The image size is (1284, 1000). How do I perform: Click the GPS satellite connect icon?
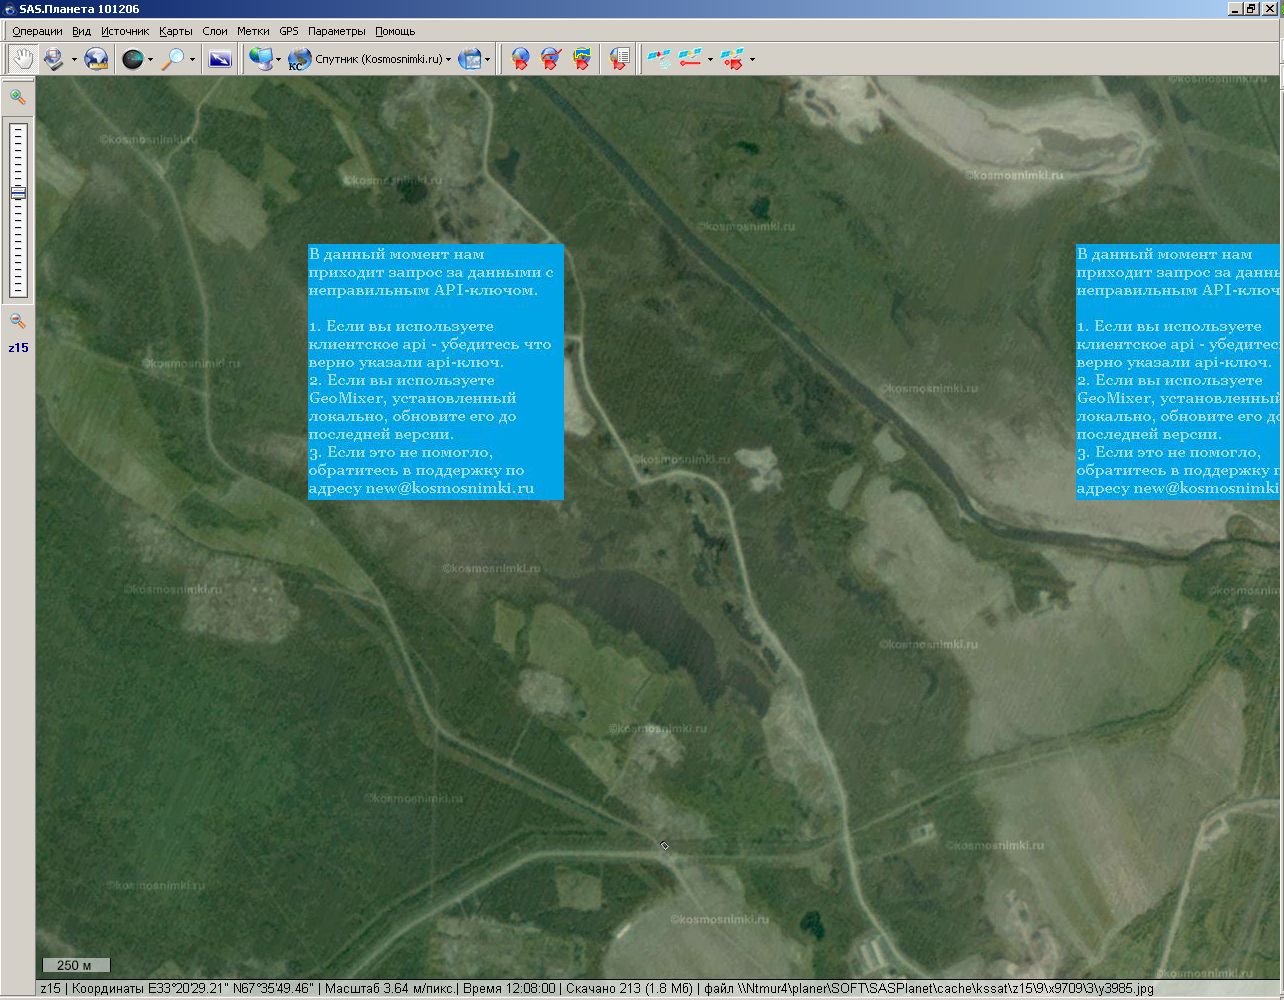pyautogui.click(x=659, y=59)
